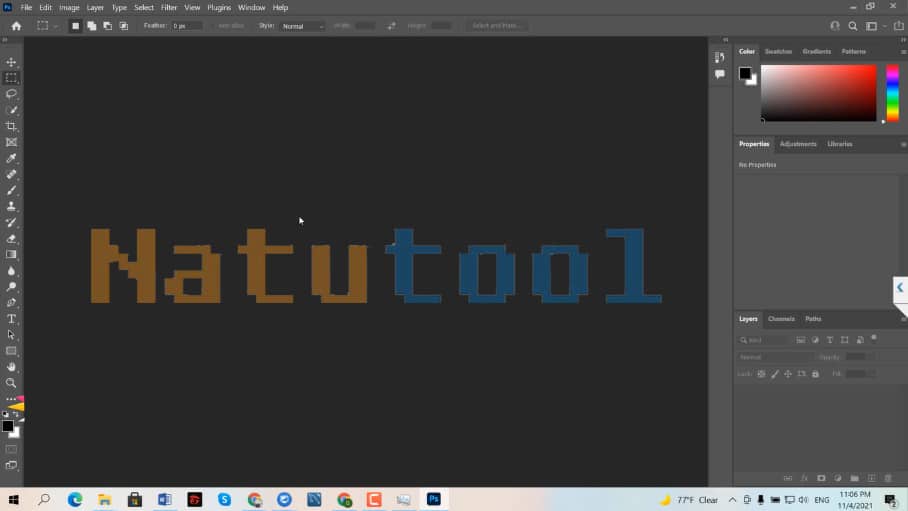Viewport: 908px width, 511px height.
Task: Choose Intersect with Selection mode
Action: point(124,26)
